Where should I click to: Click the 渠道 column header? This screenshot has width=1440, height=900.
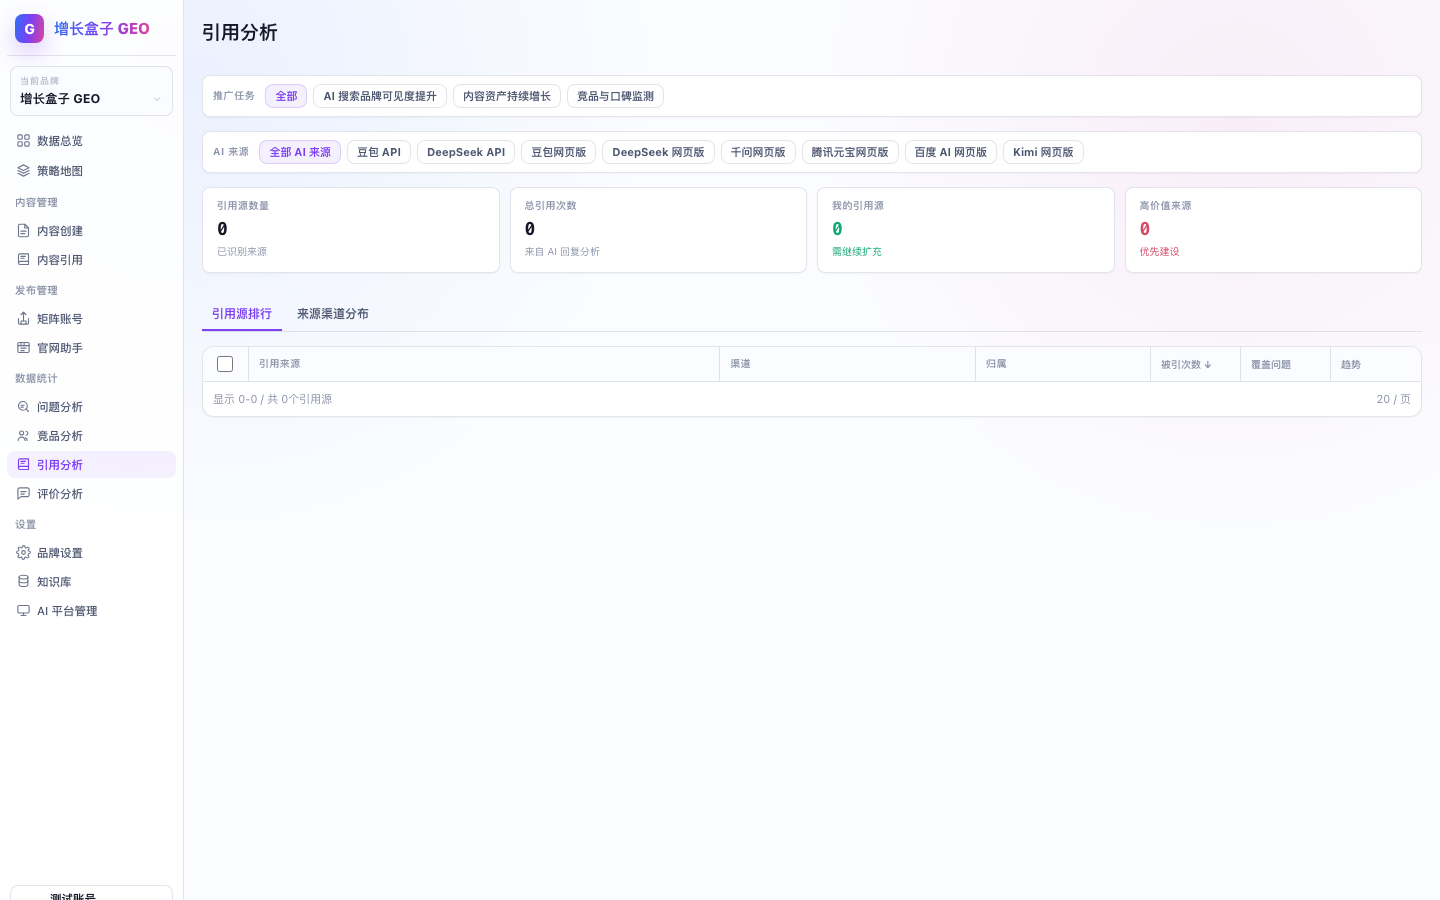847,364
